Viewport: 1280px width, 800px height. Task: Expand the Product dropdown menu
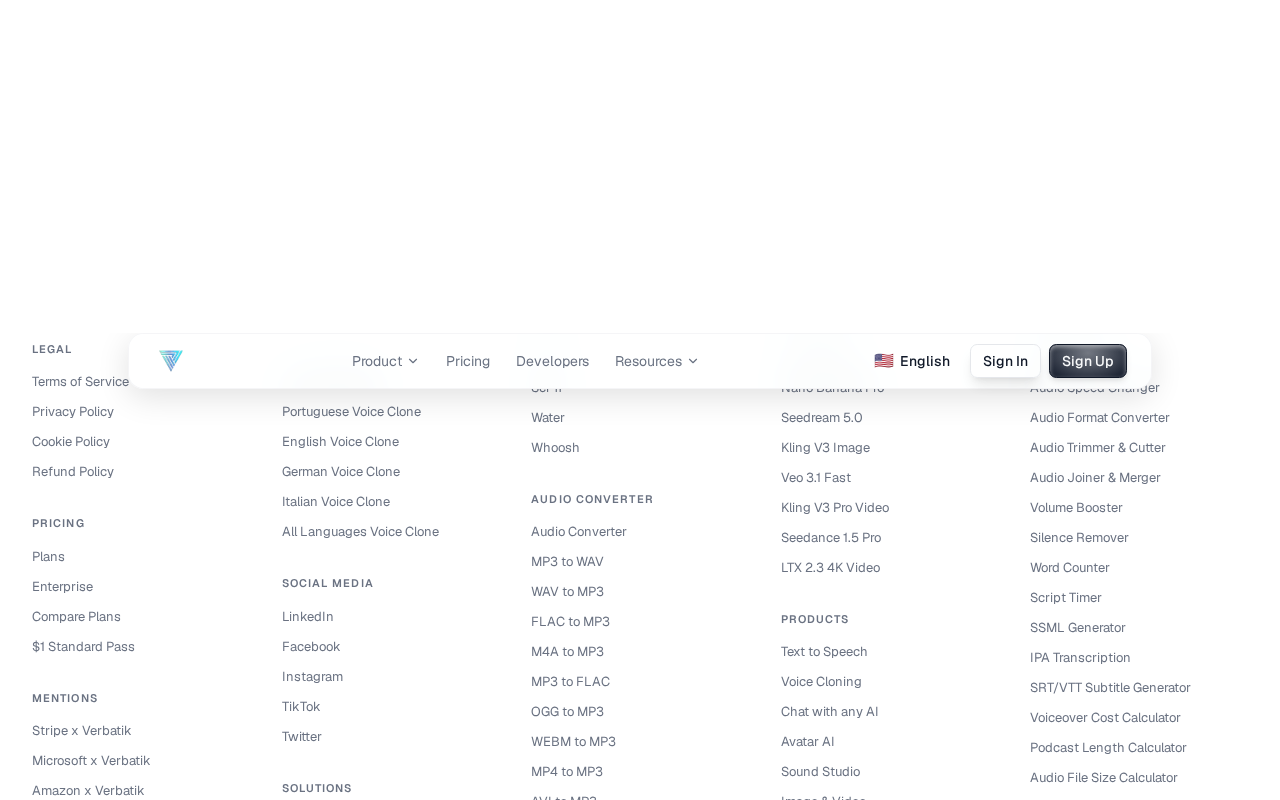[385, 361]
